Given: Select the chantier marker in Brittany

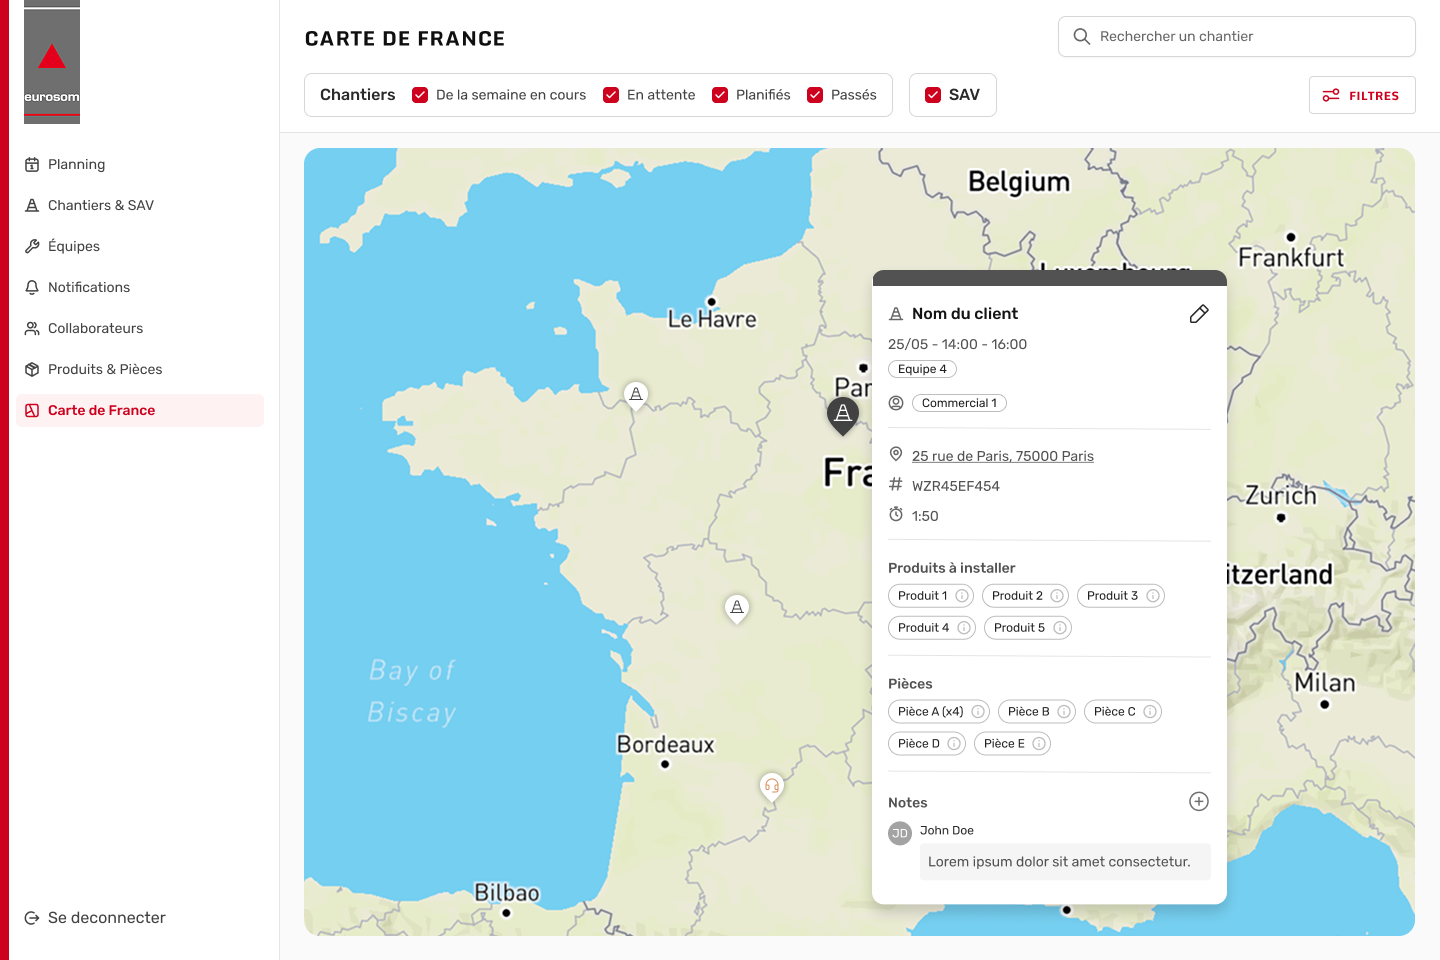Looking at the screenshot, I should [x=636, y=395].
